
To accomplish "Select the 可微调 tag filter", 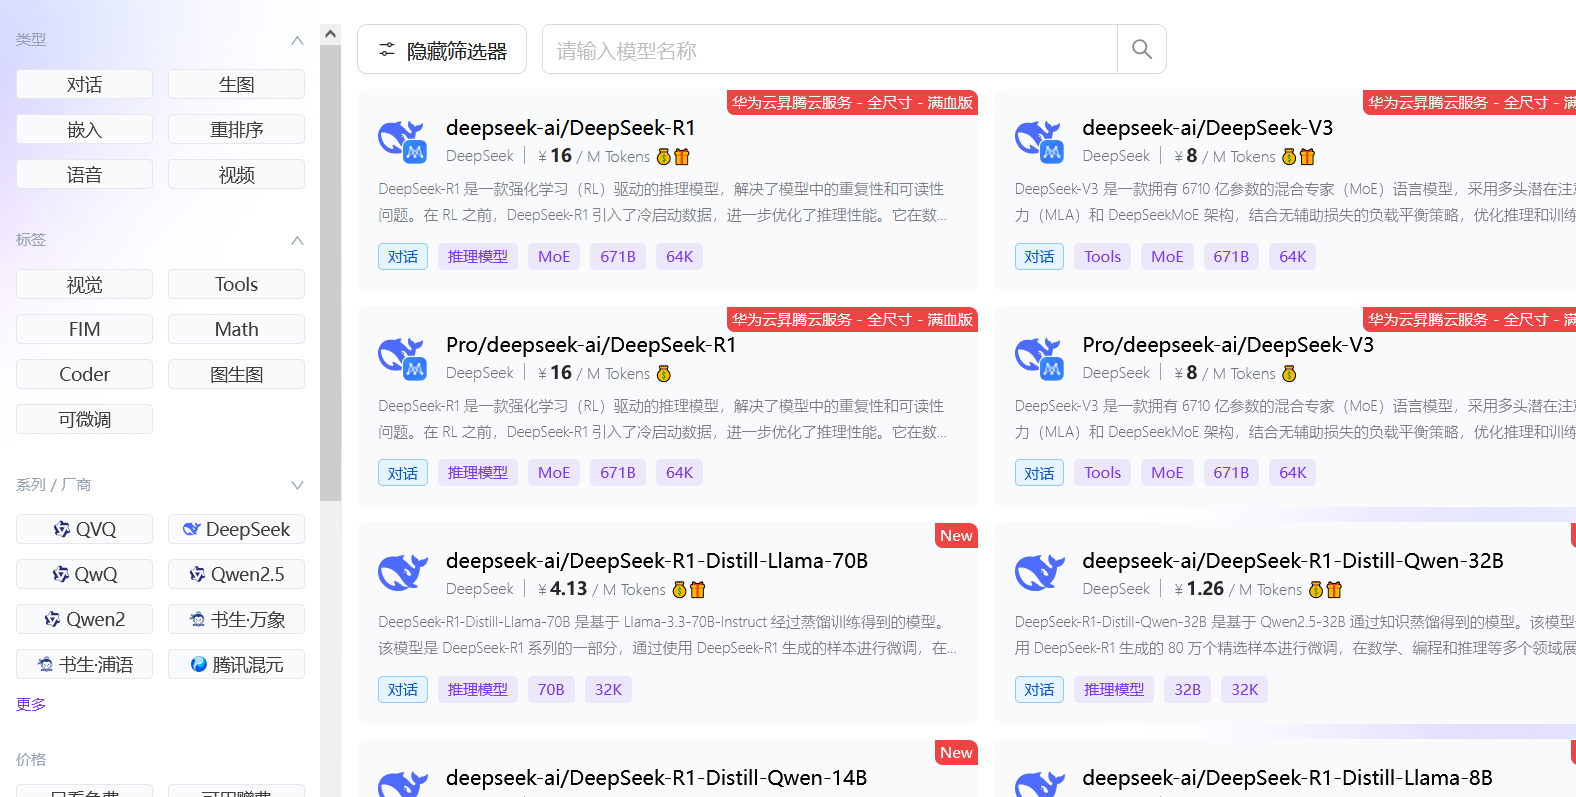I will pos(84,419).
